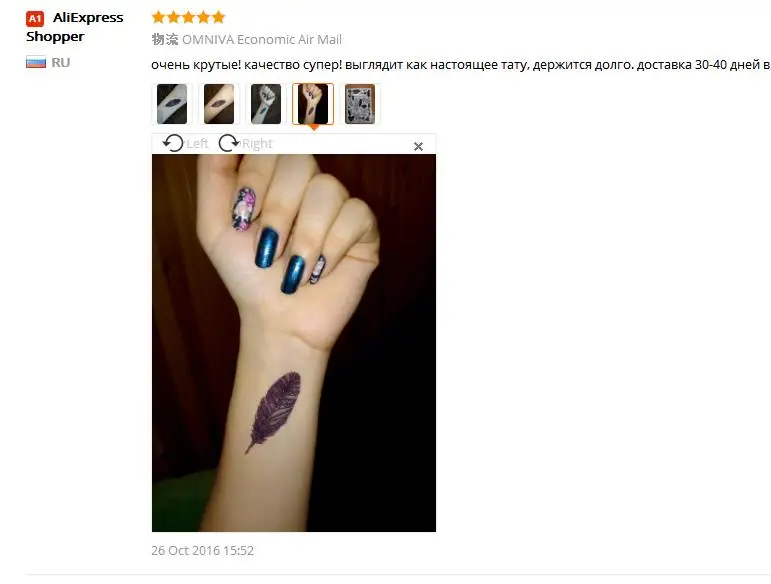The height and width of the screenshot is (584, 771).
Task: Click the AliExpress Shopper reviewer name
Action: click(75, 27)
